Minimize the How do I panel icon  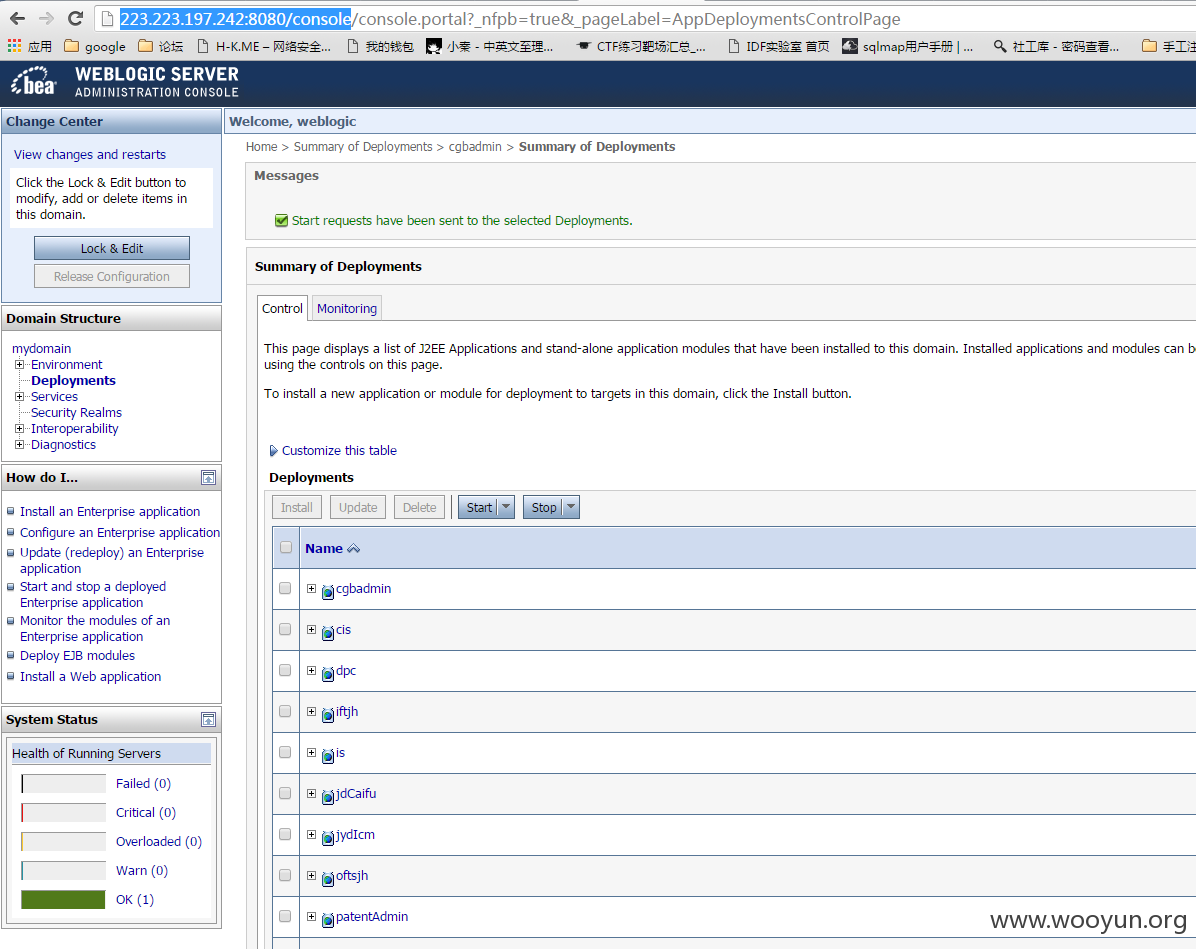tap(208, 478)
